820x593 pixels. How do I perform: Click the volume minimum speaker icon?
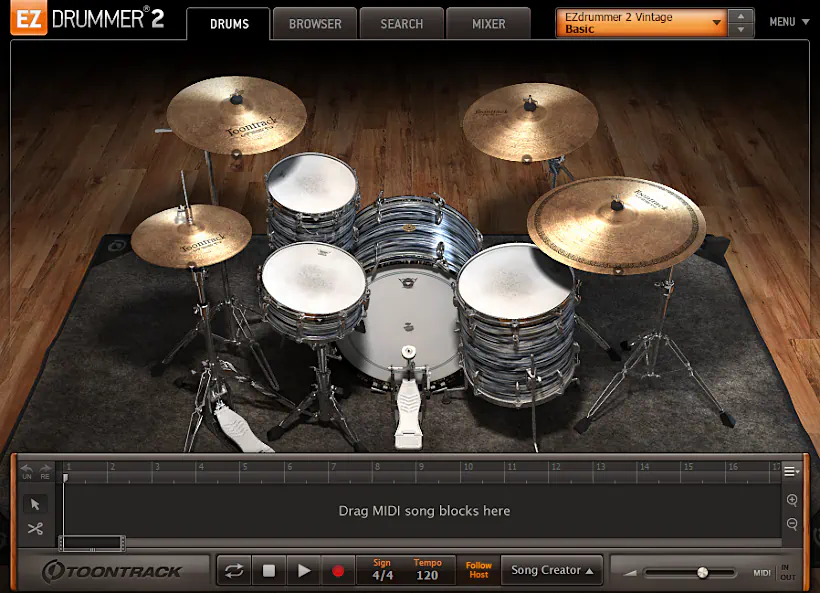(630, 573)
